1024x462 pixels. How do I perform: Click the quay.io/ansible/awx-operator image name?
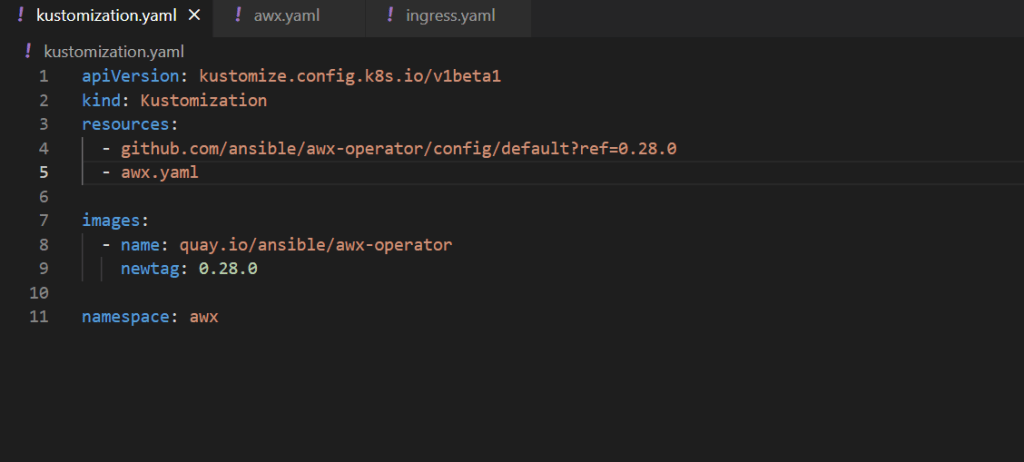pyautogui.click(x=316, y=245)
